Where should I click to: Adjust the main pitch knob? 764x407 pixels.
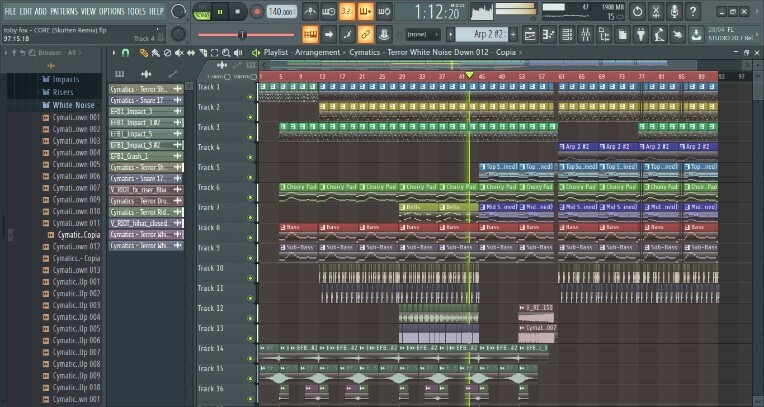tap(179, 34)
